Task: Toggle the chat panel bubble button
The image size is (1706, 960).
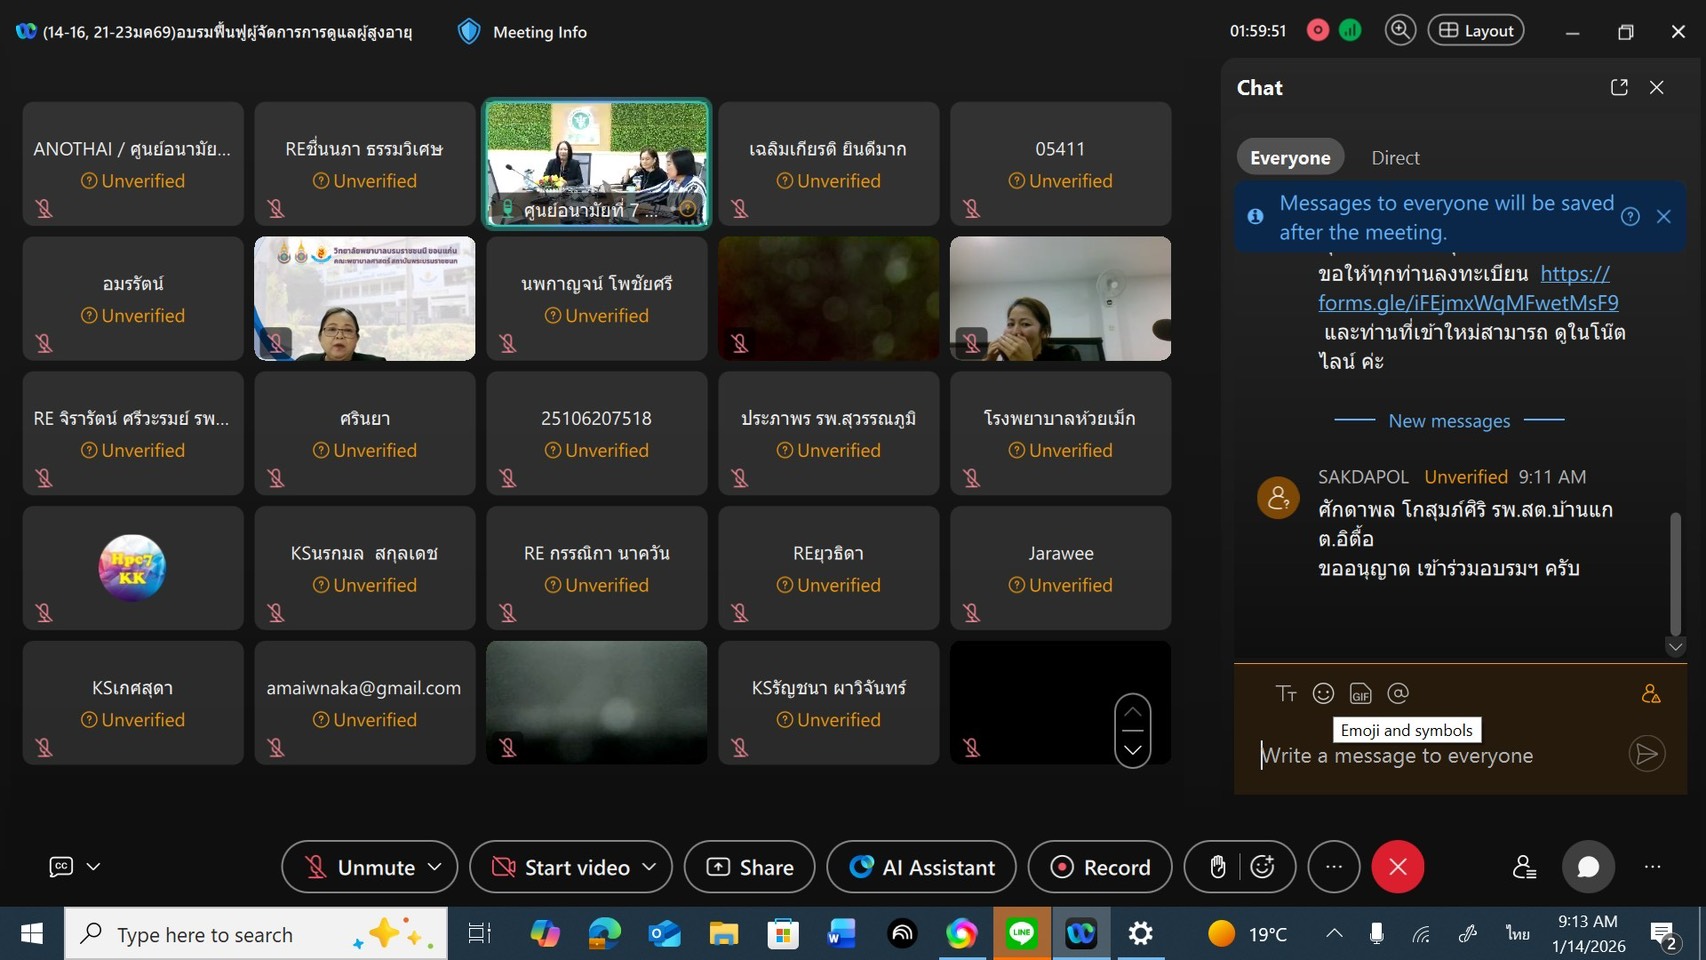Action: coord(1588,867)
